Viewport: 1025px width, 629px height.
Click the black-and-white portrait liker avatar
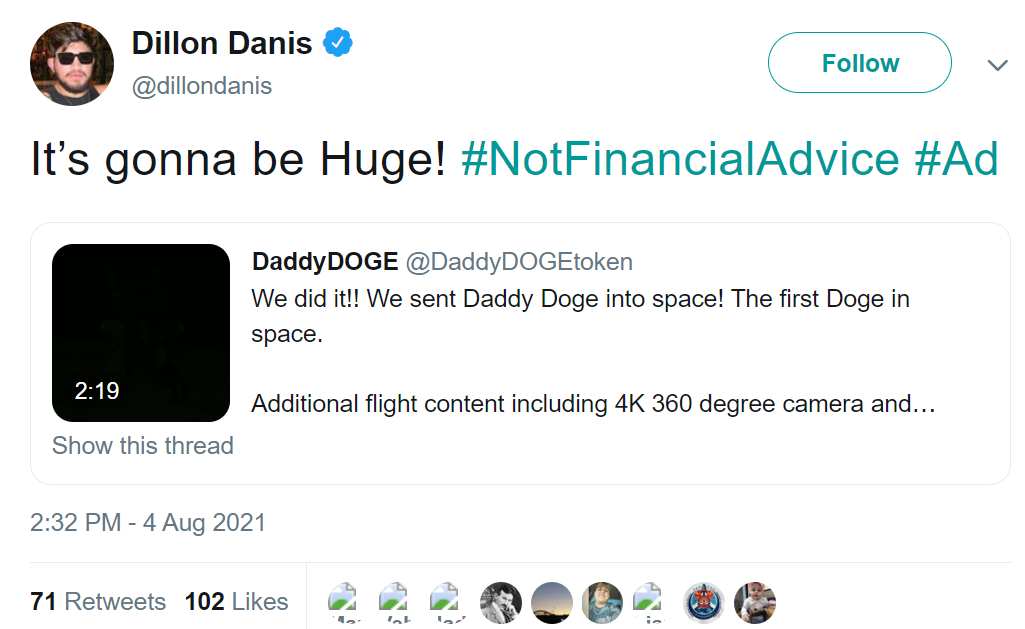(x=500, y=603)
